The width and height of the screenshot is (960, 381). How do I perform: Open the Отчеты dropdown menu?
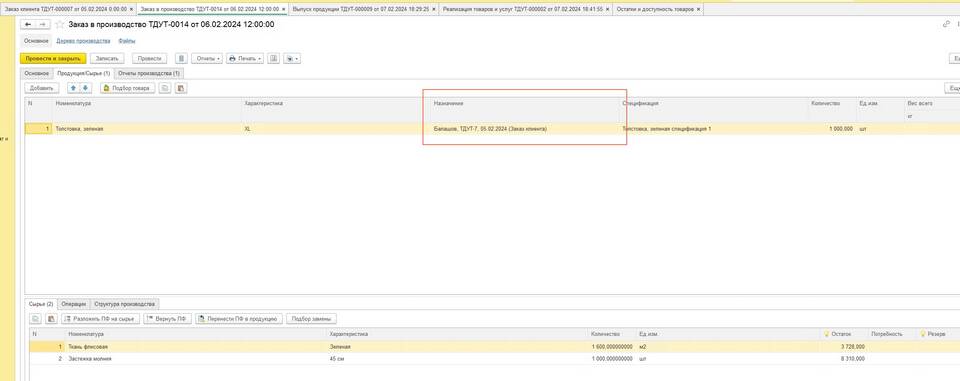coord(207,58)
